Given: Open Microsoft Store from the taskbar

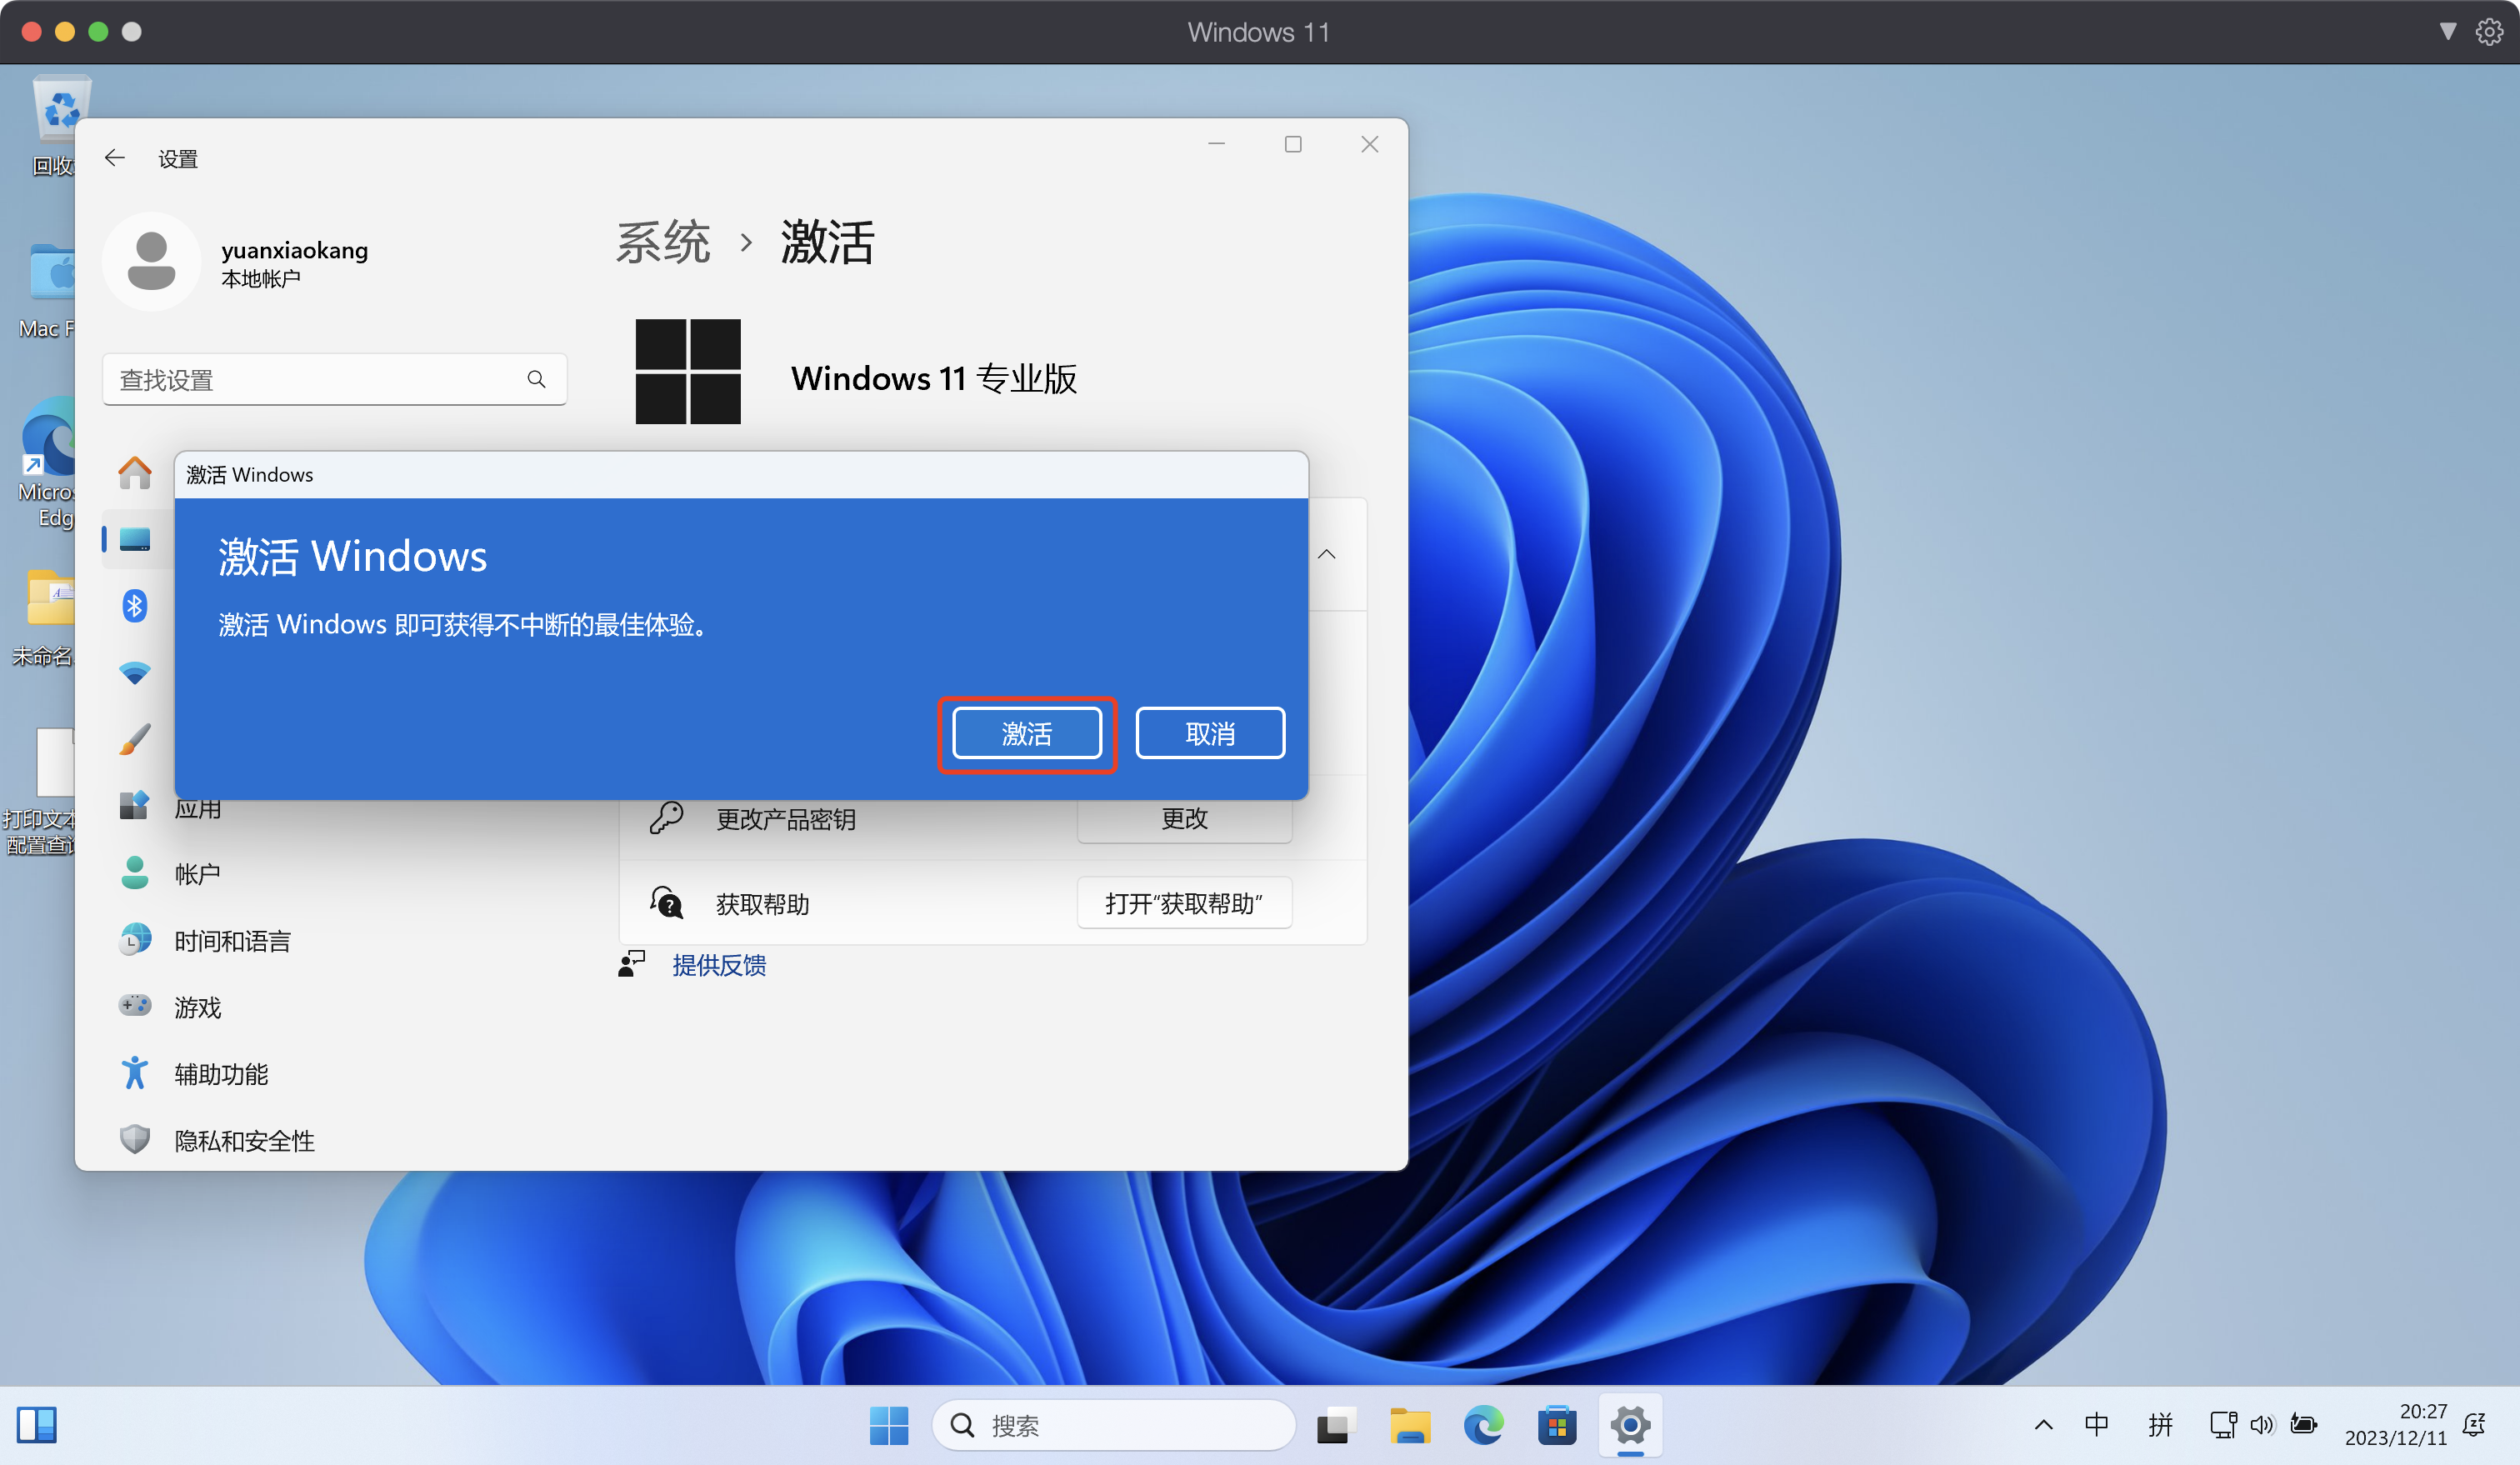Looking at the screenshot, I should (x=1557, y=1425).
